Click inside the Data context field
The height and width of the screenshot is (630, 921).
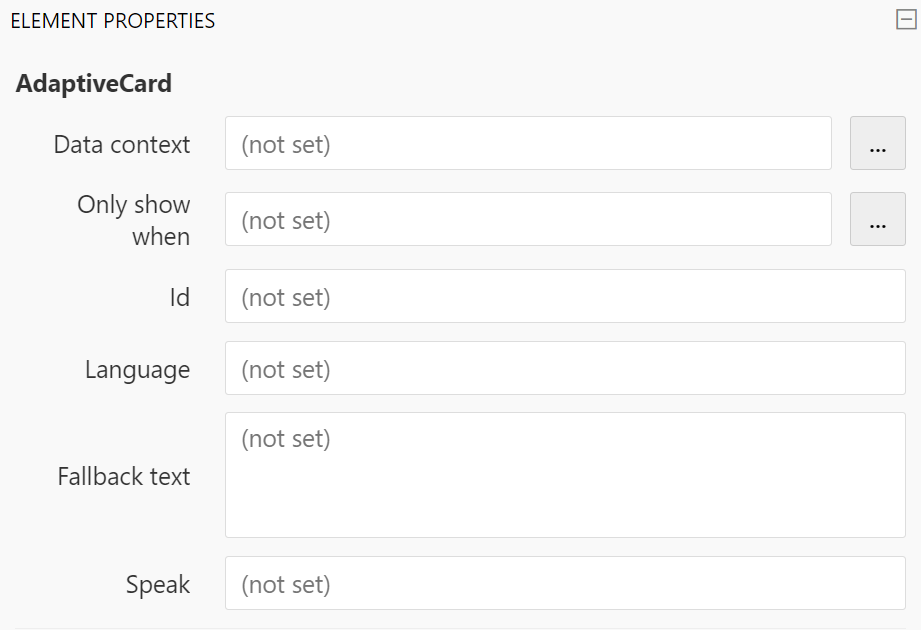pos(528,144)
